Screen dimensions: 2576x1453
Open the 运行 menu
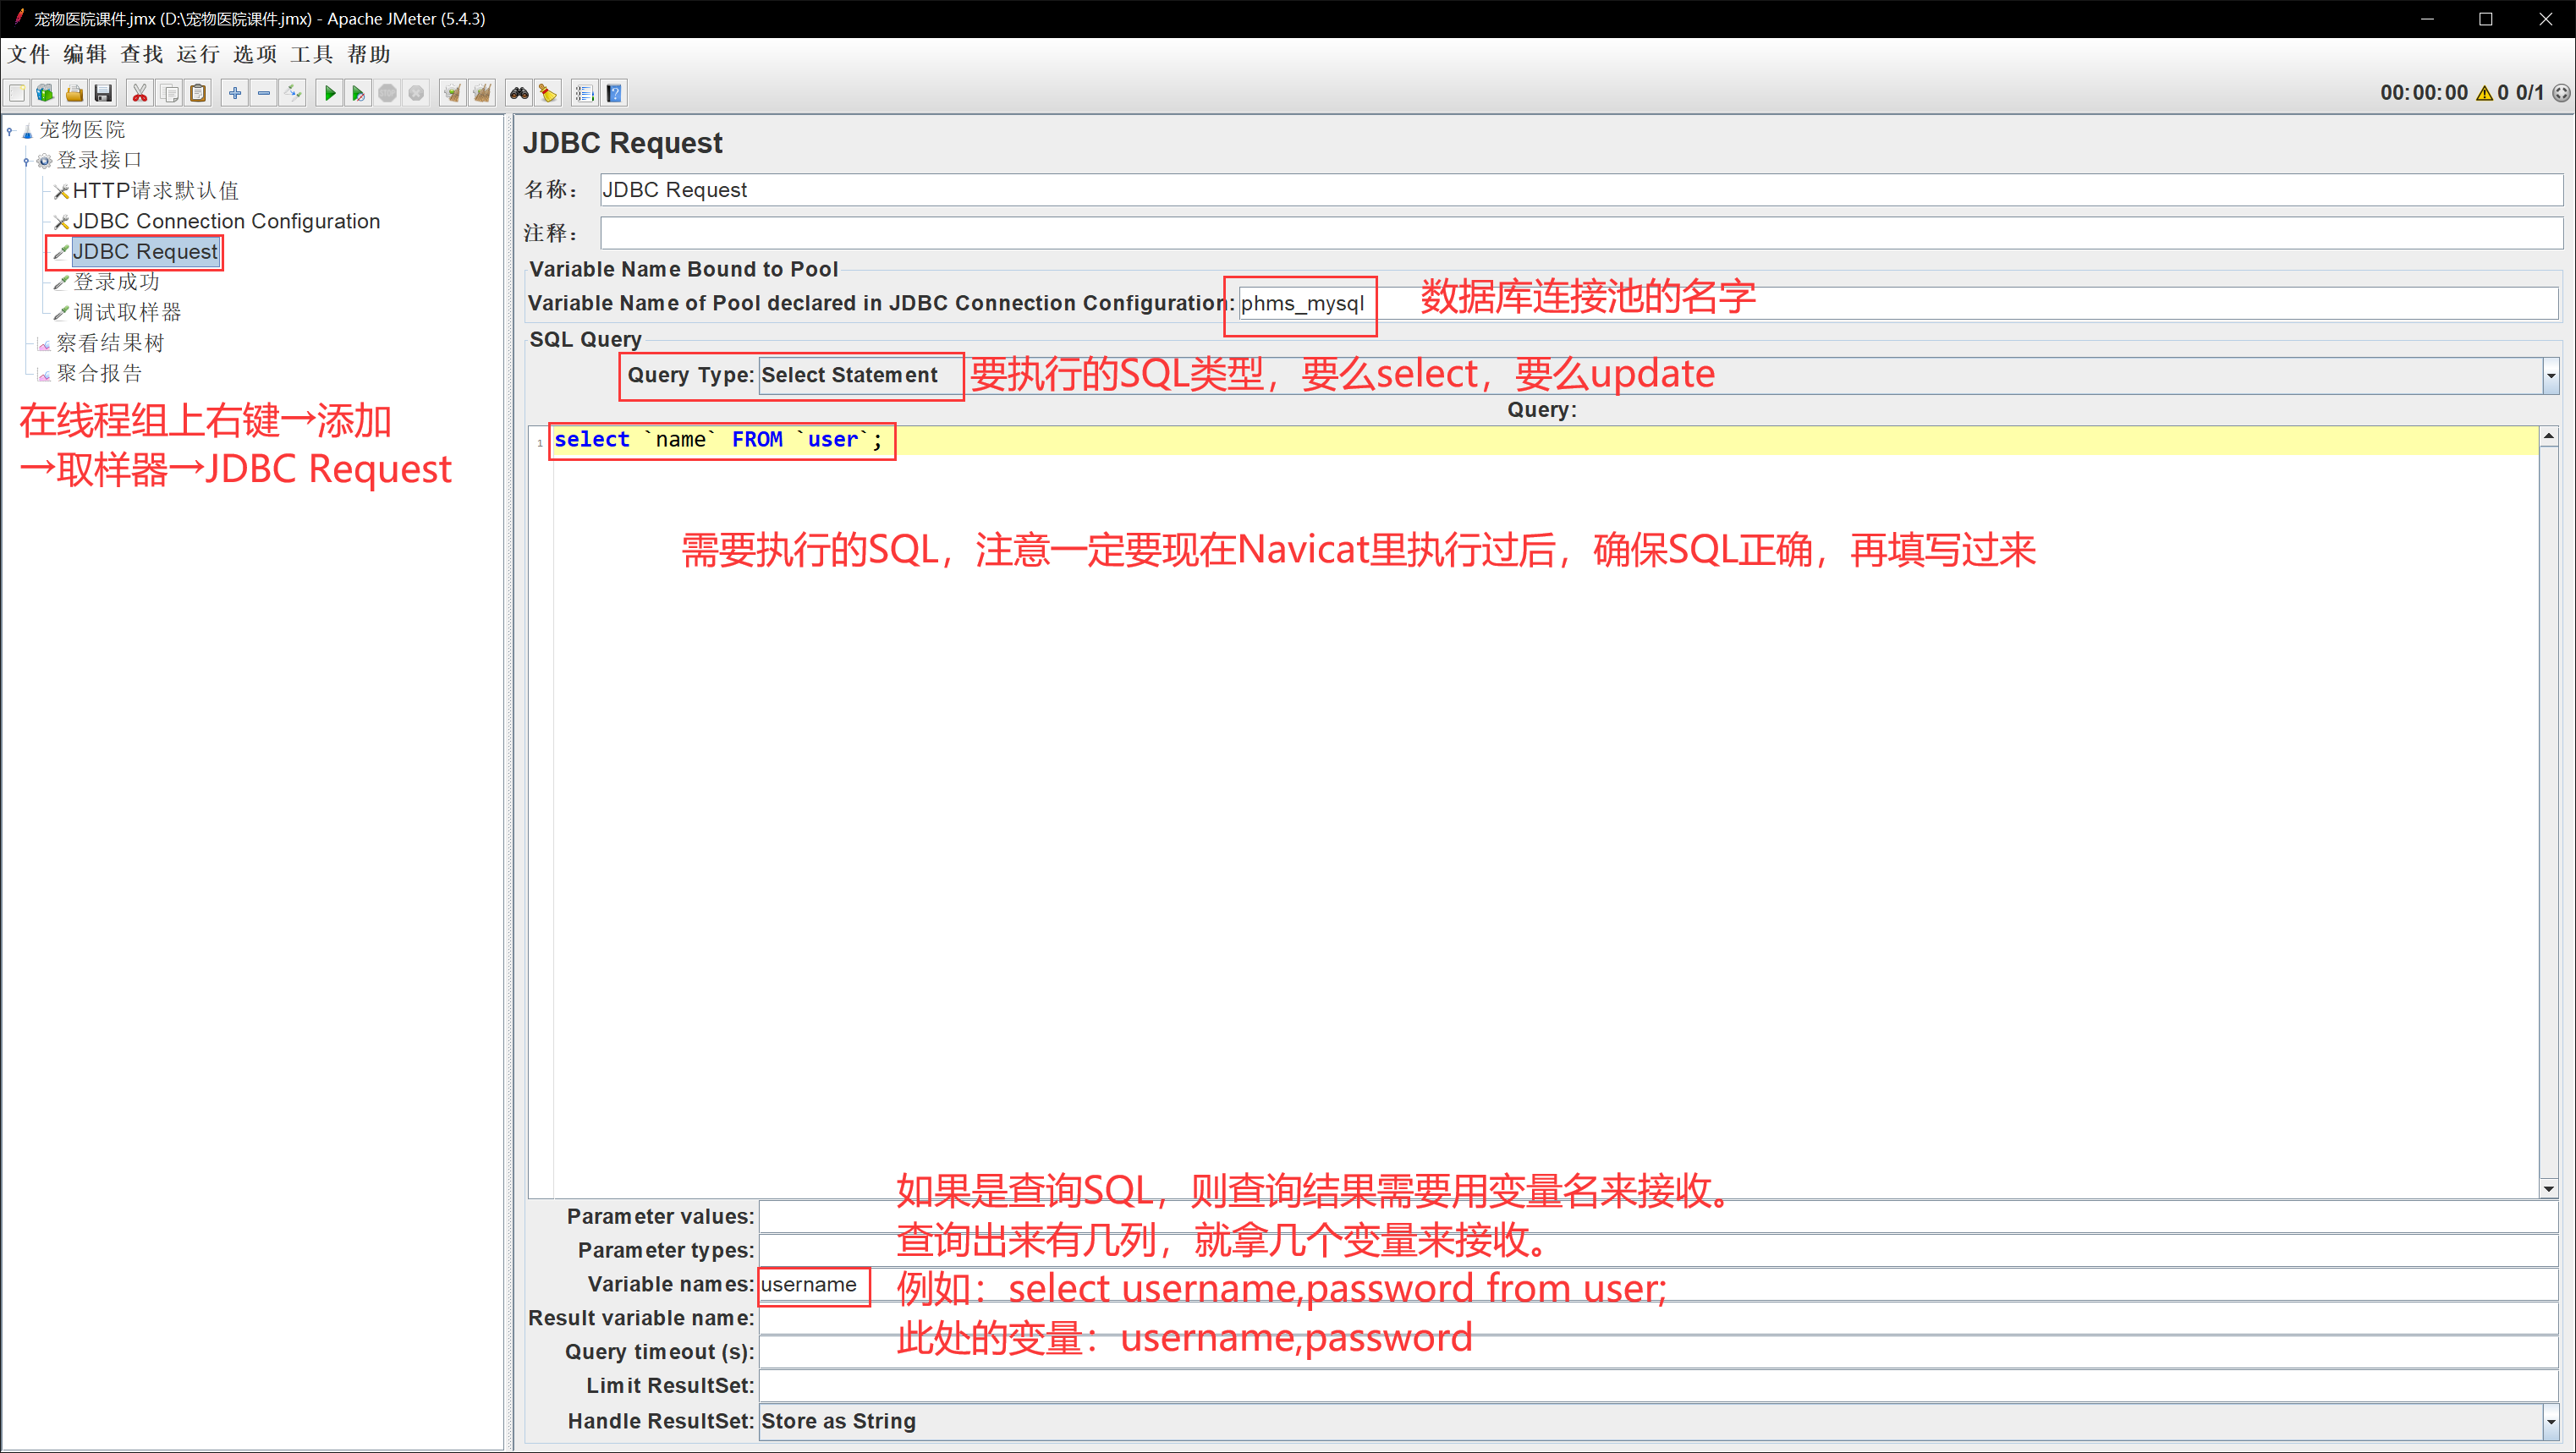[197, 54]
